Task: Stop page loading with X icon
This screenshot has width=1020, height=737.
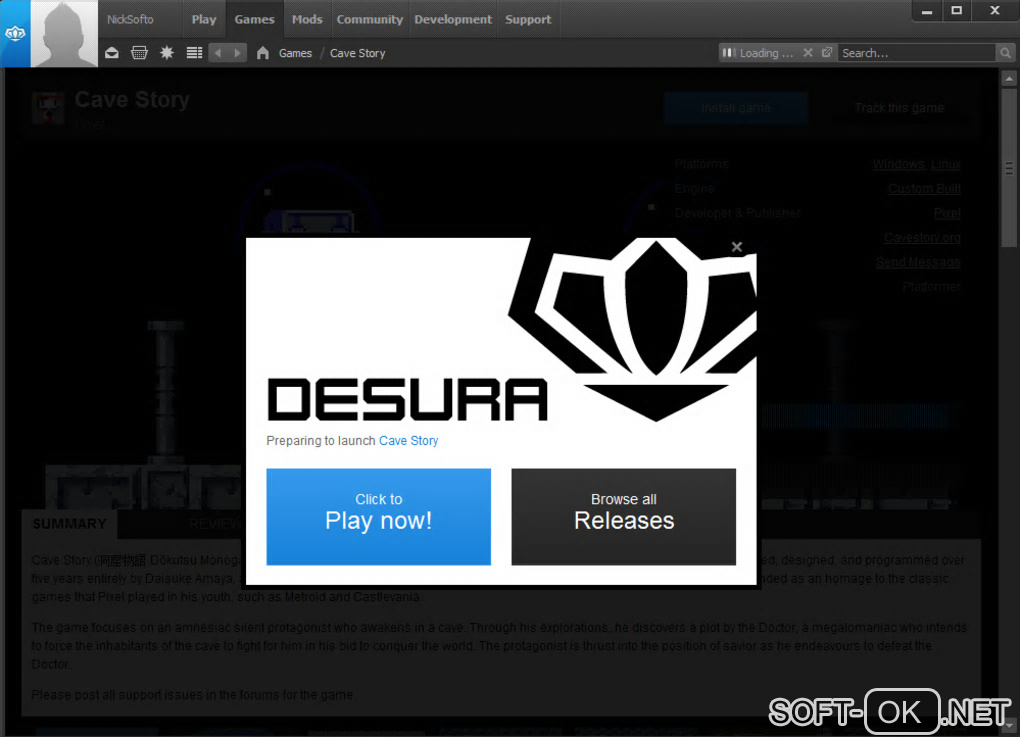Action: (808, 53)
